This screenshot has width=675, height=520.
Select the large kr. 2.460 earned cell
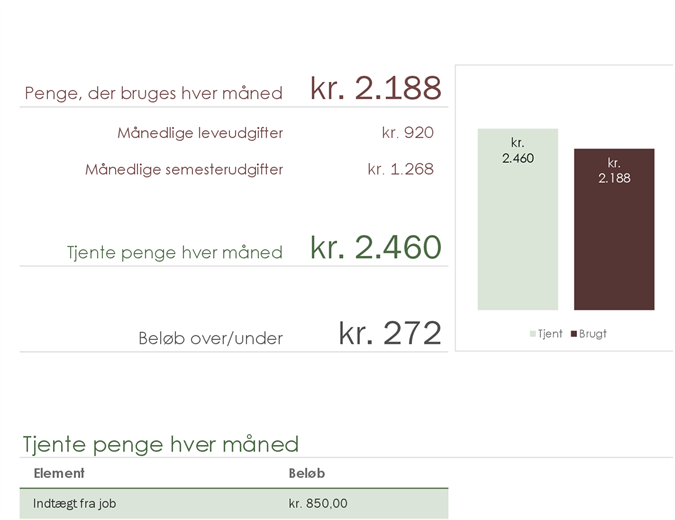tap(376, 248)
